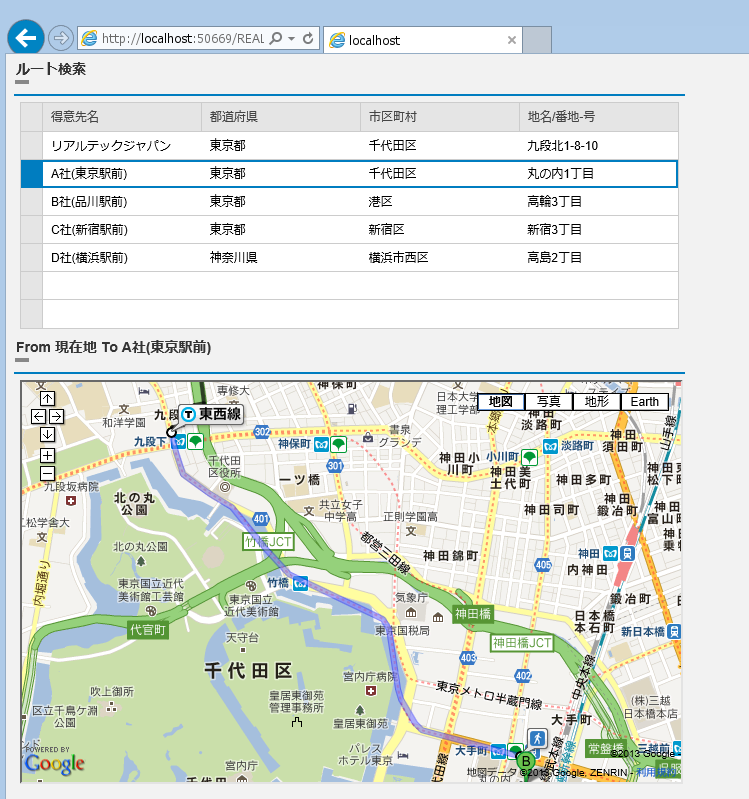Screen dimensions: 749x799
Task: Select the リアルテックジャパン customer cell
Action: click(122, 146)
